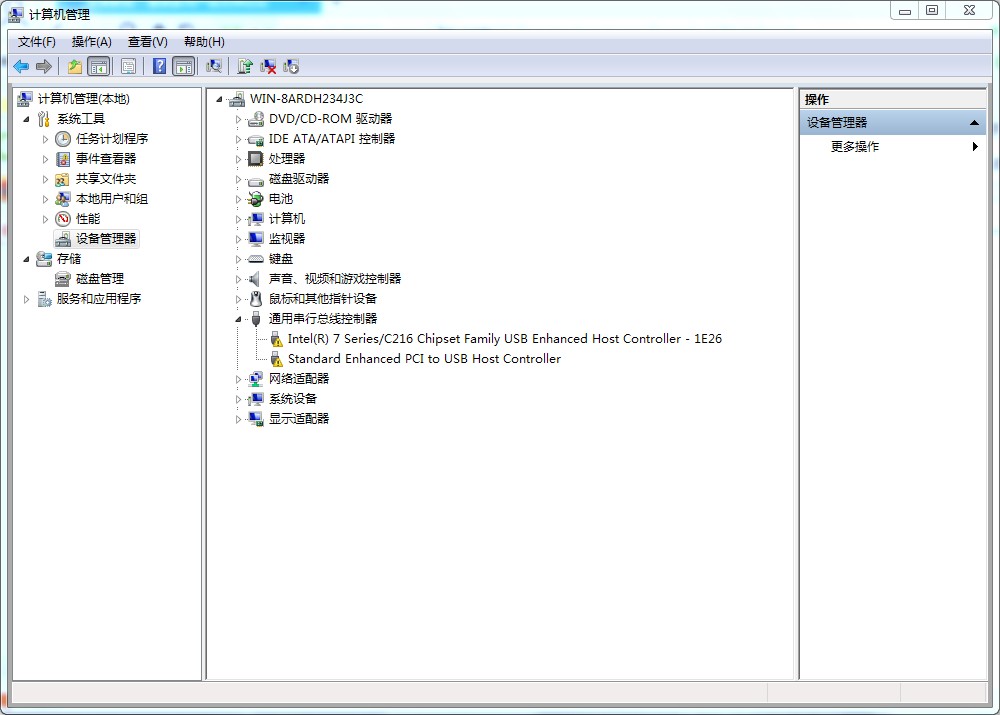1000x715 pixels.
Task: Expand the 网络适配器 device category
Action: tap(239, 379)
